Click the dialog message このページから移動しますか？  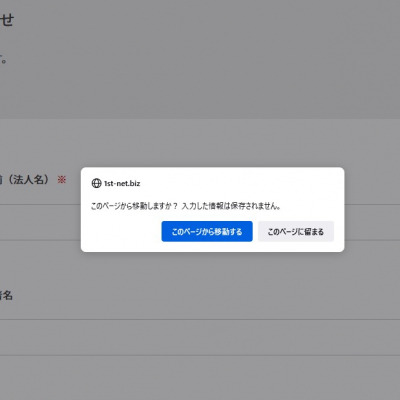pos(134,206)
